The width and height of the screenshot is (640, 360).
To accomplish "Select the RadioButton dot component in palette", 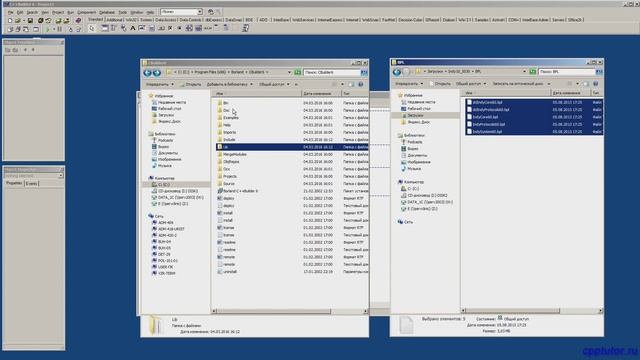I will tap(179, 28).
